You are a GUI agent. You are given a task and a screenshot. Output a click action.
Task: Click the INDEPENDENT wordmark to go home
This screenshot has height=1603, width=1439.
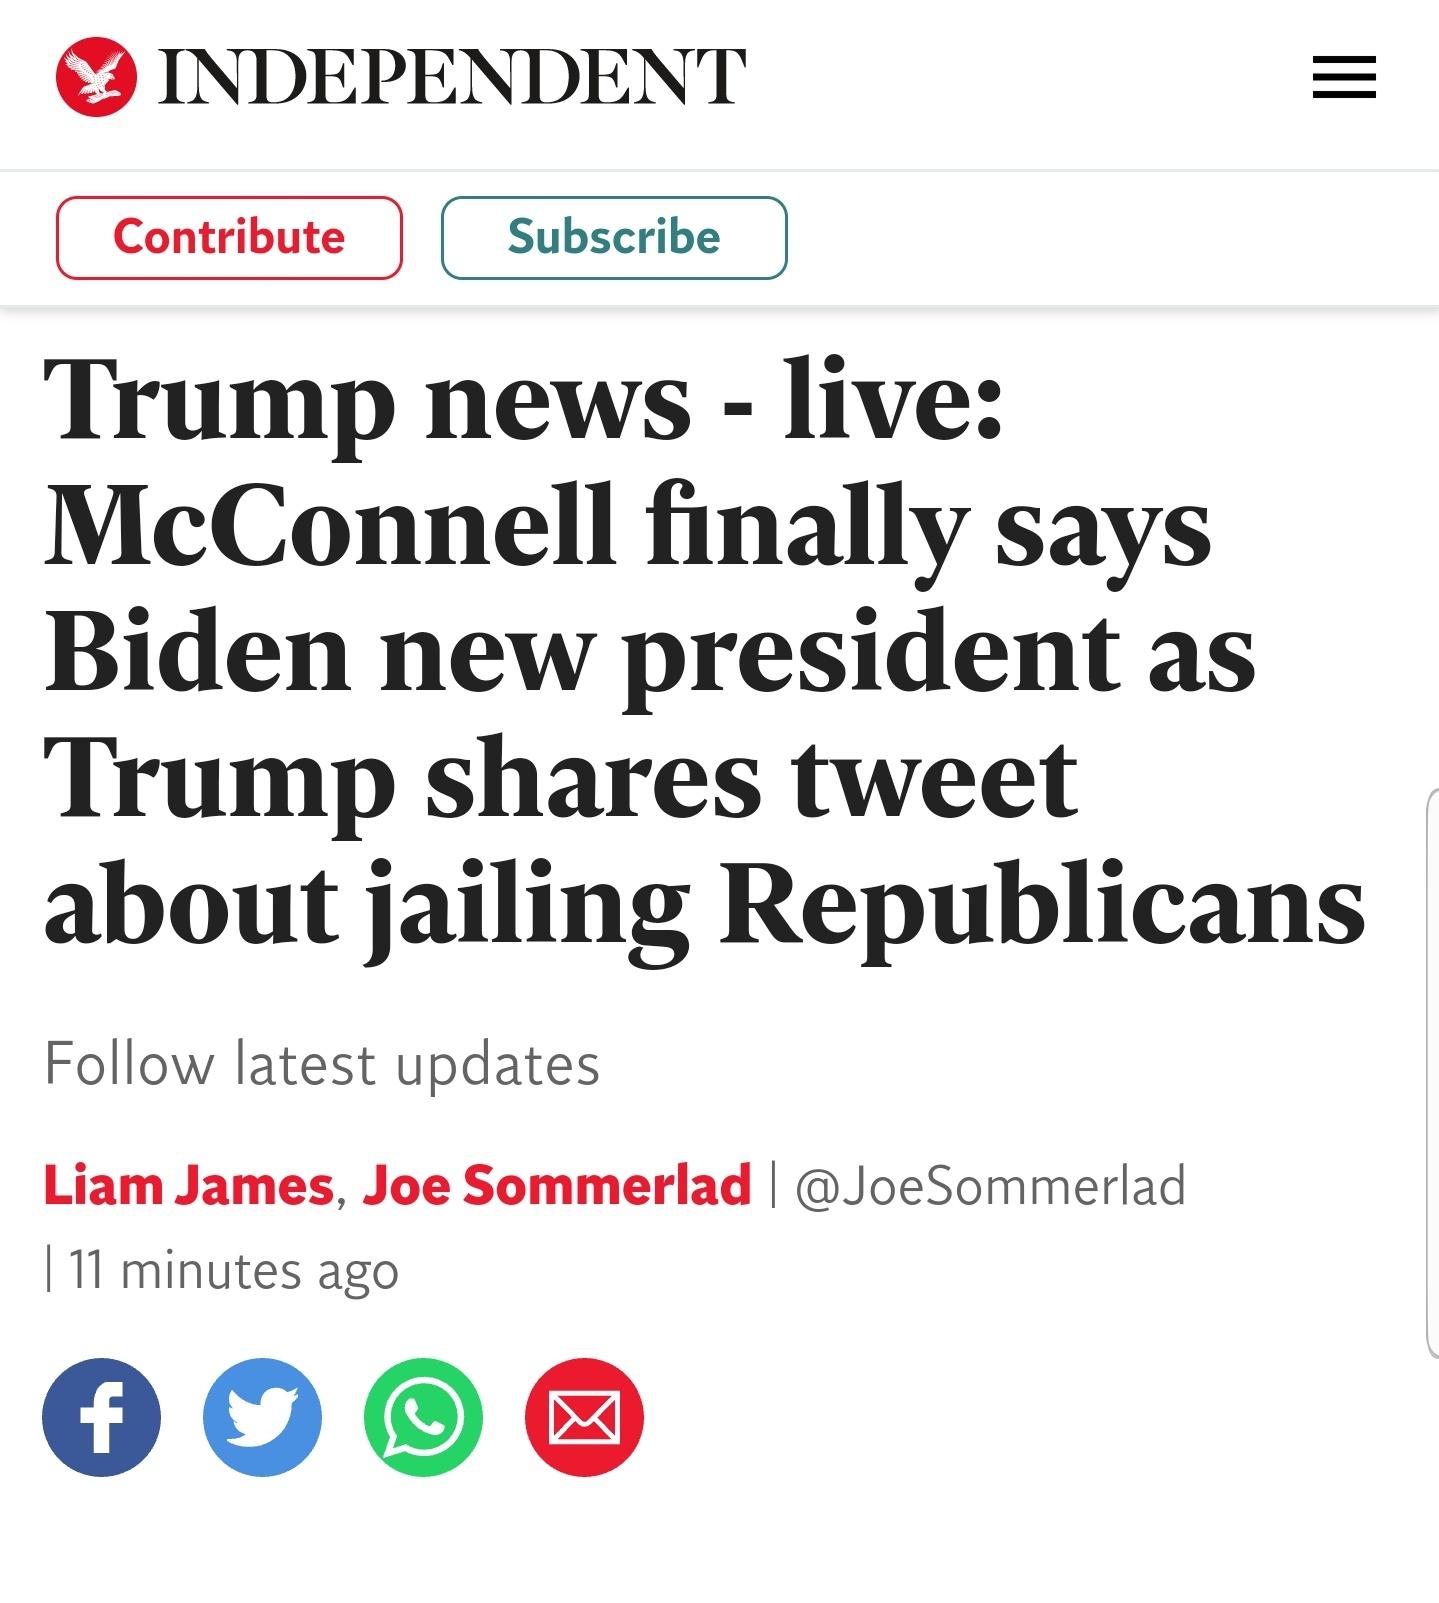click(452, 77)
